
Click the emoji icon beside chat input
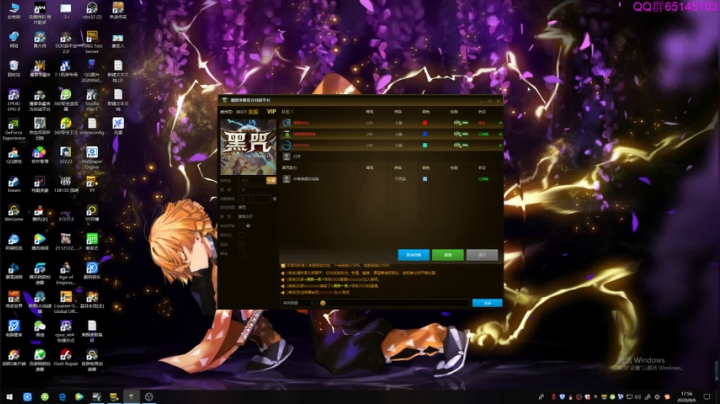[x=323, y=303]
